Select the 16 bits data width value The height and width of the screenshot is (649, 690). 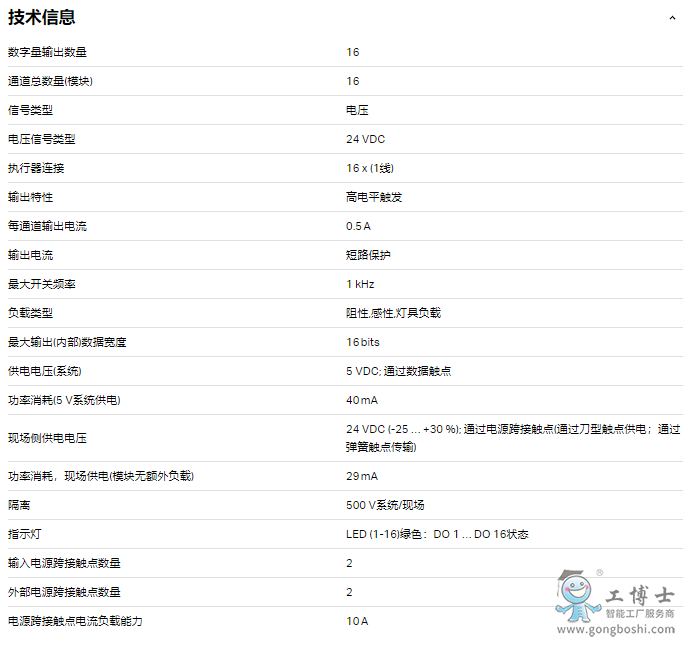[363, 342]
